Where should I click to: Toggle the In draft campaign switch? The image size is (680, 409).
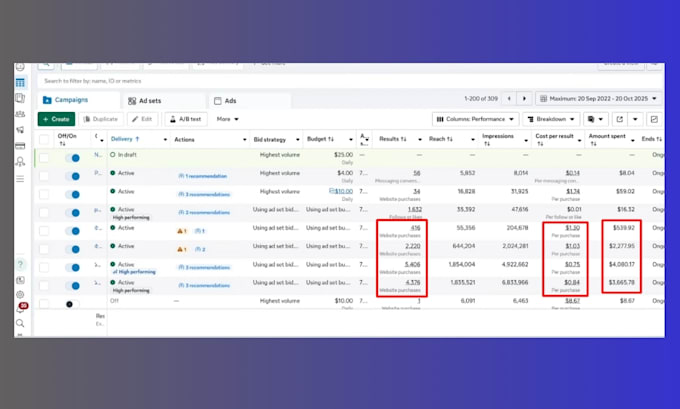[x=72, y=158]
